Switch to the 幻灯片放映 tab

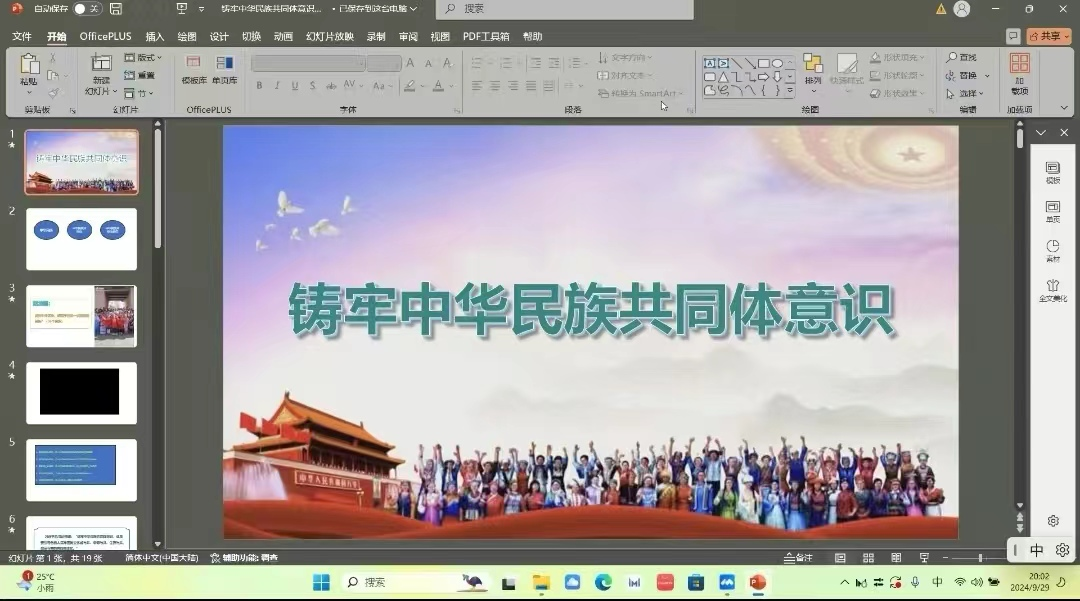[329, 36]
